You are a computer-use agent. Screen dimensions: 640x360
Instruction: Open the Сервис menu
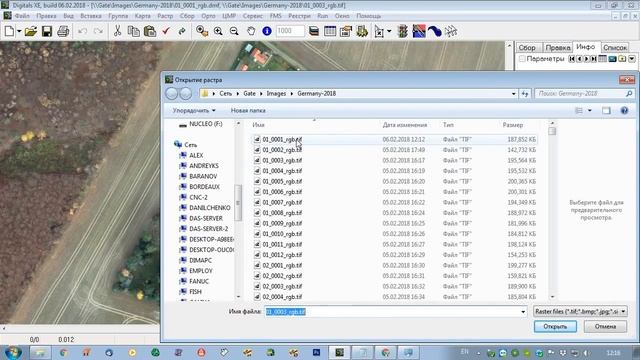pos(253,16)
